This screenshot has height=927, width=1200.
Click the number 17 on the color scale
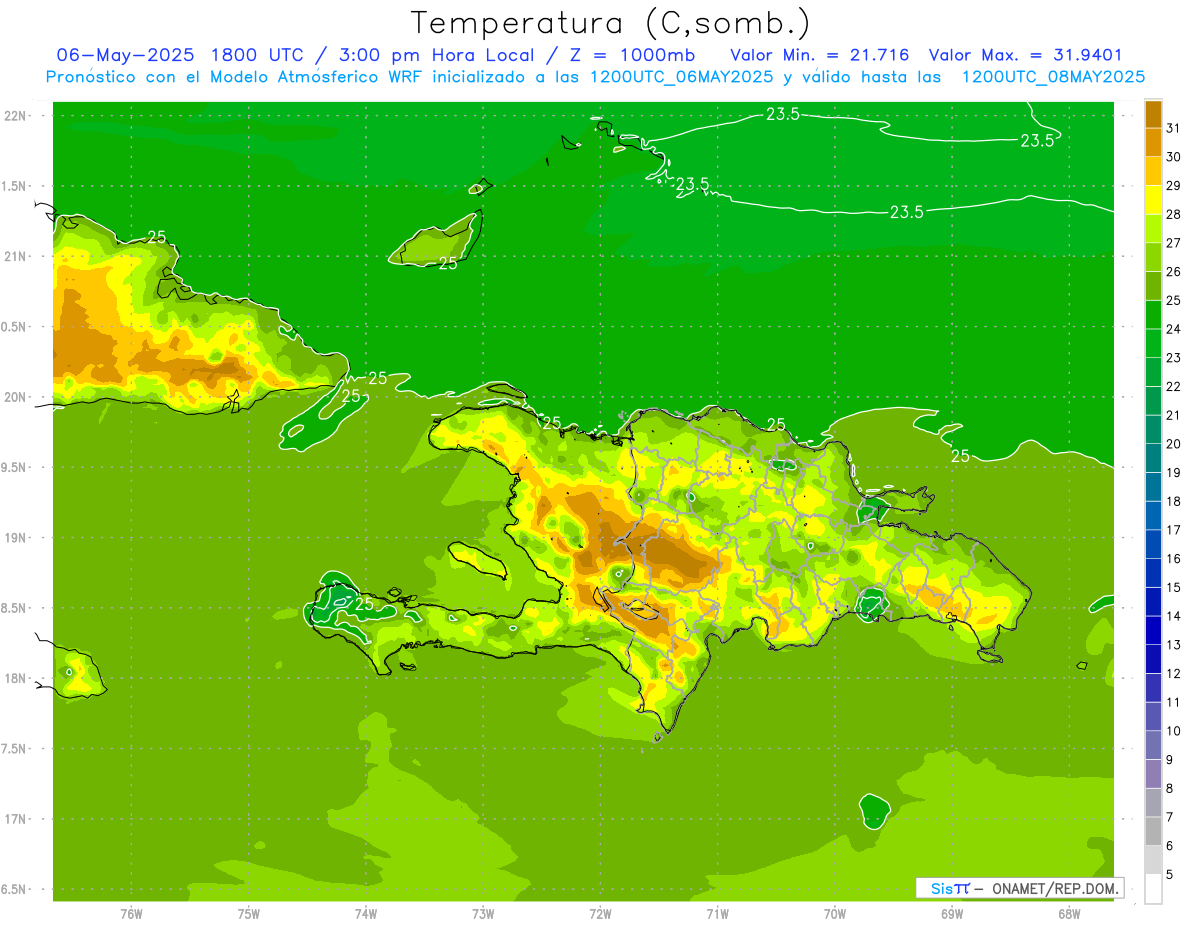click(x=1173, y=530)
